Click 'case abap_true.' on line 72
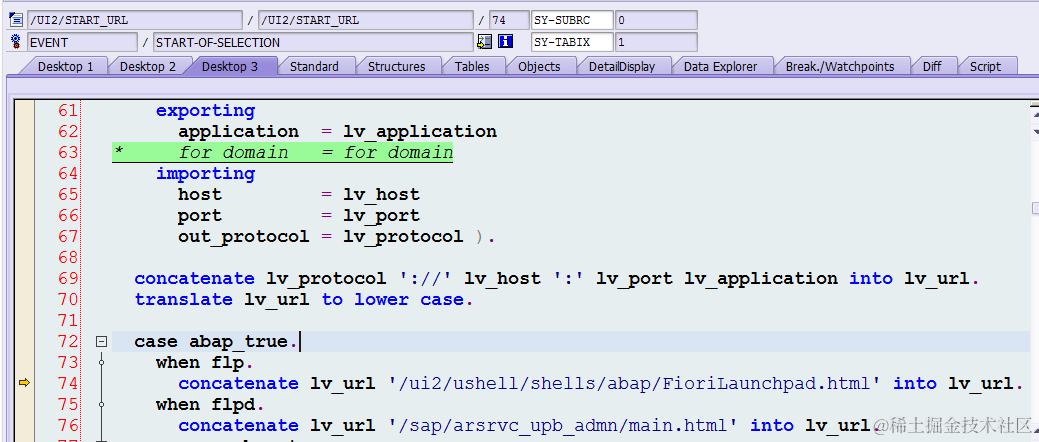The width and height of the screenshot is (1039, 442). (x=217, y=342)
